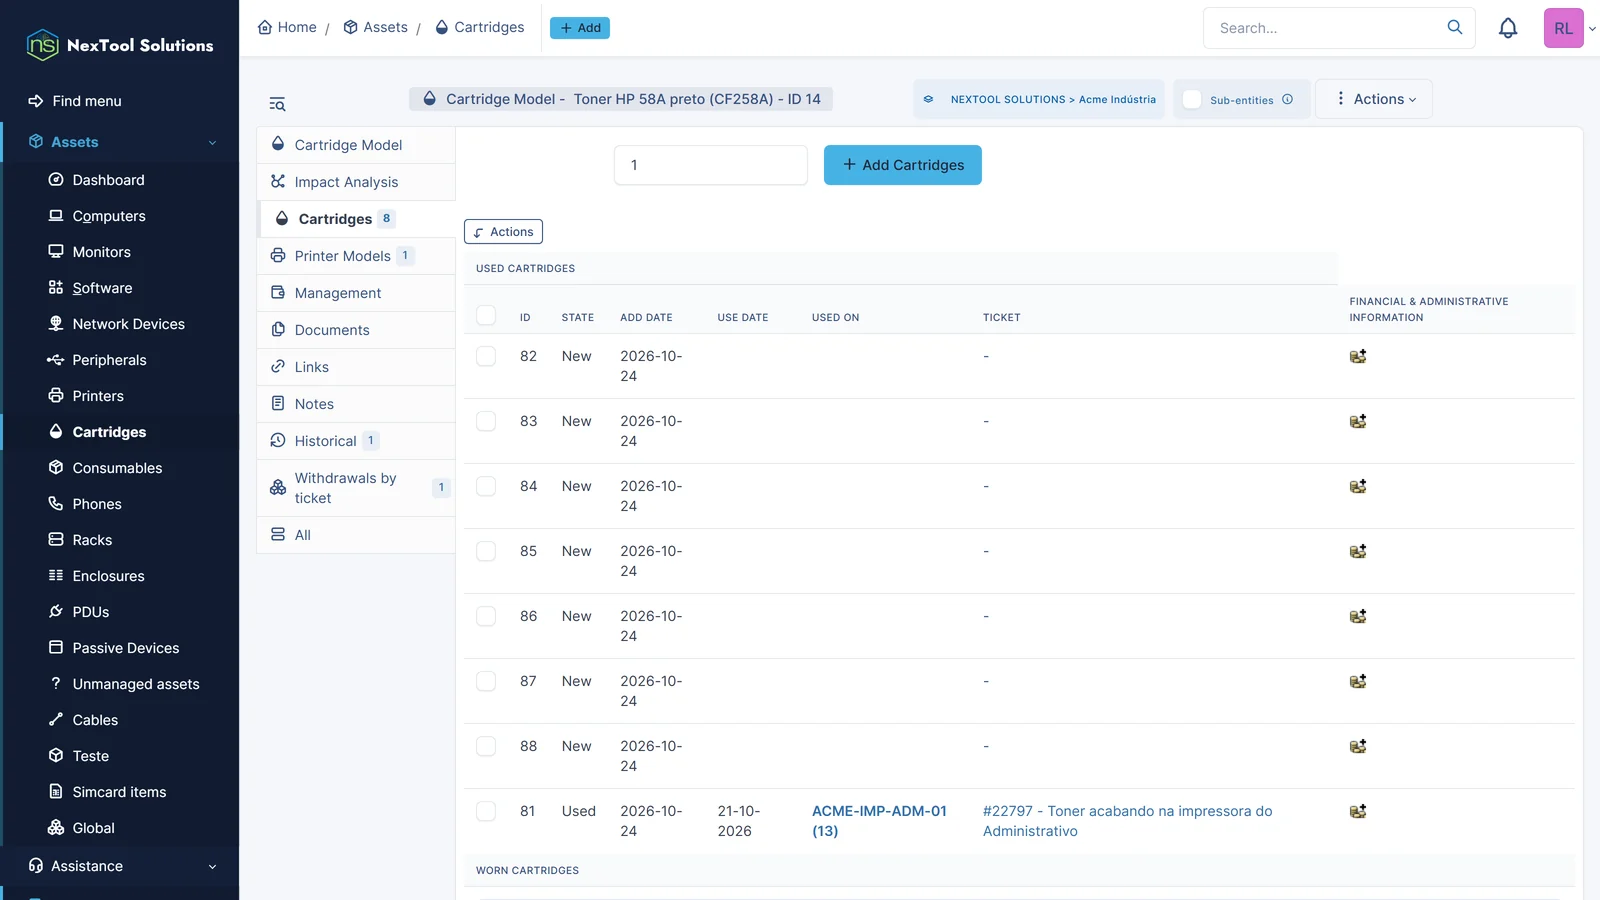The width and height of the screenshot is (1600, 900).
Task: Switch to Impact Analysis tab
Action: tap(356, 182)
